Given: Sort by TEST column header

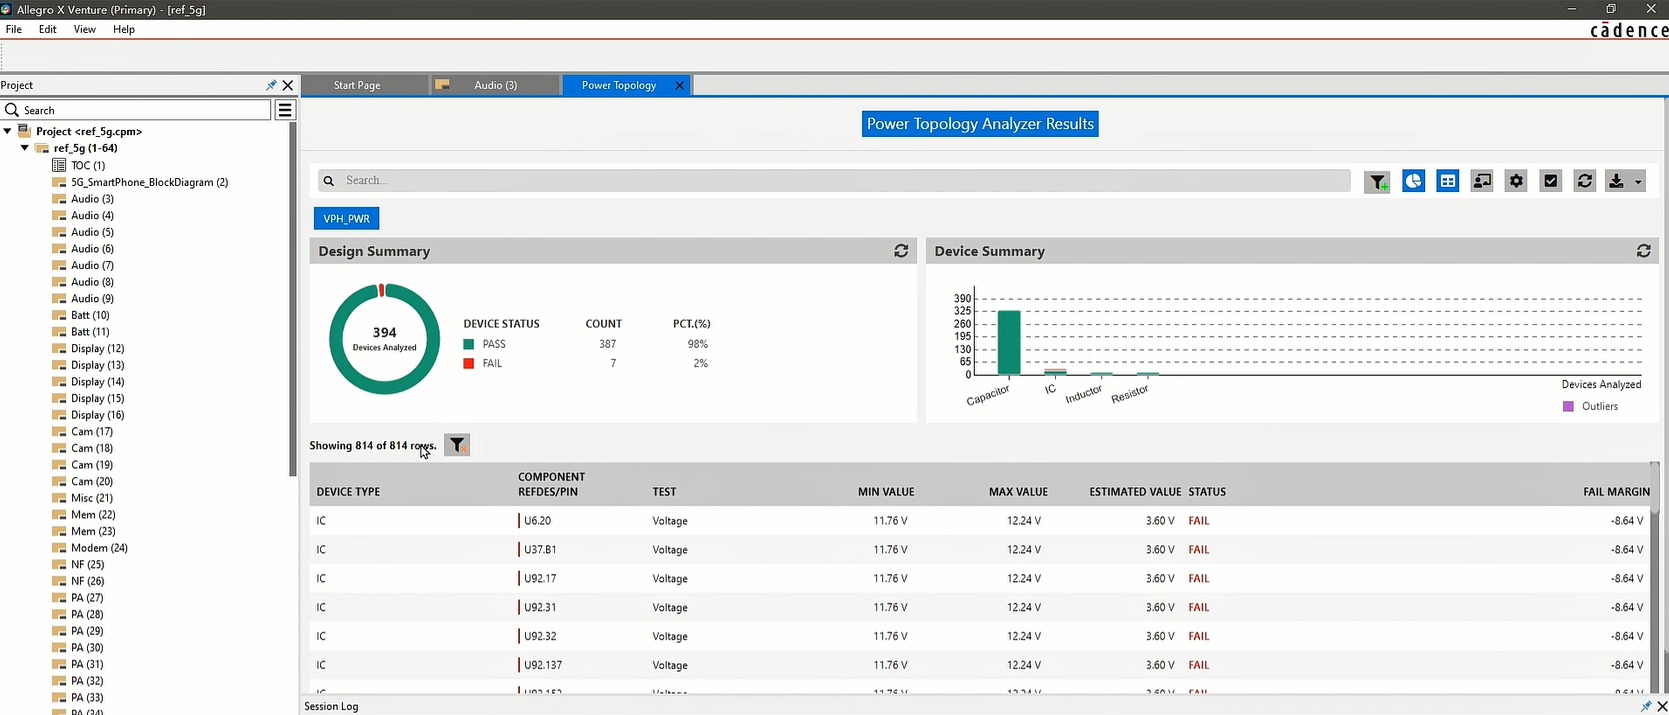Looking at the screenshot, I should point(664,492).
